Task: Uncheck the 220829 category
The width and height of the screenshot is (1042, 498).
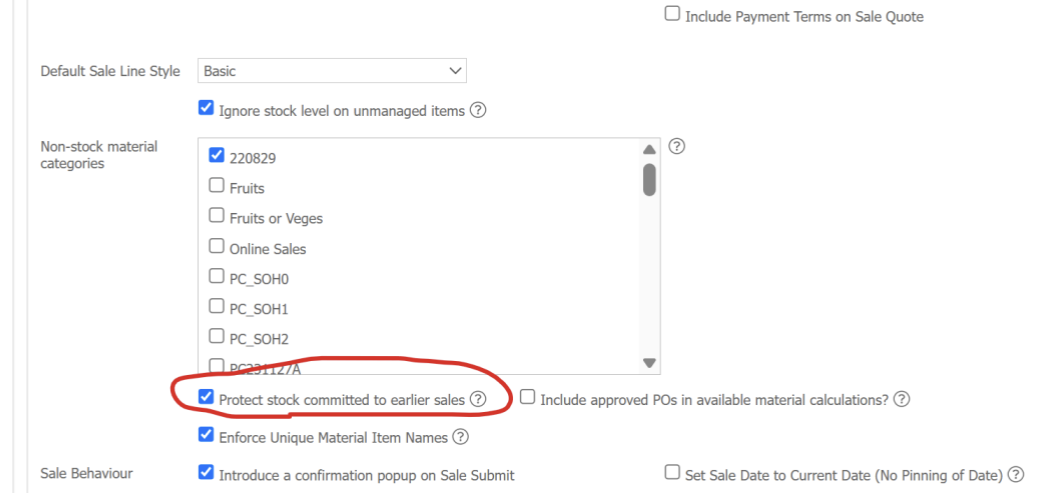Action: (216, 156)
